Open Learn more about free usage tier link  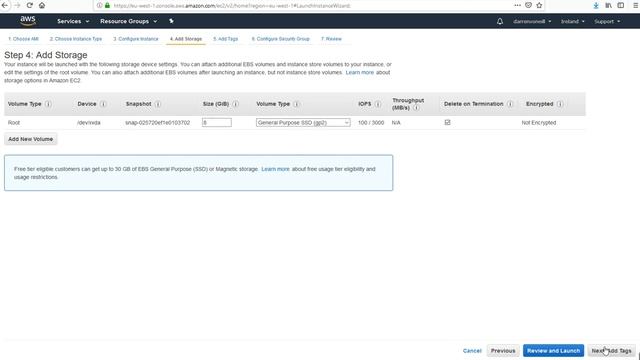[276, 169]
